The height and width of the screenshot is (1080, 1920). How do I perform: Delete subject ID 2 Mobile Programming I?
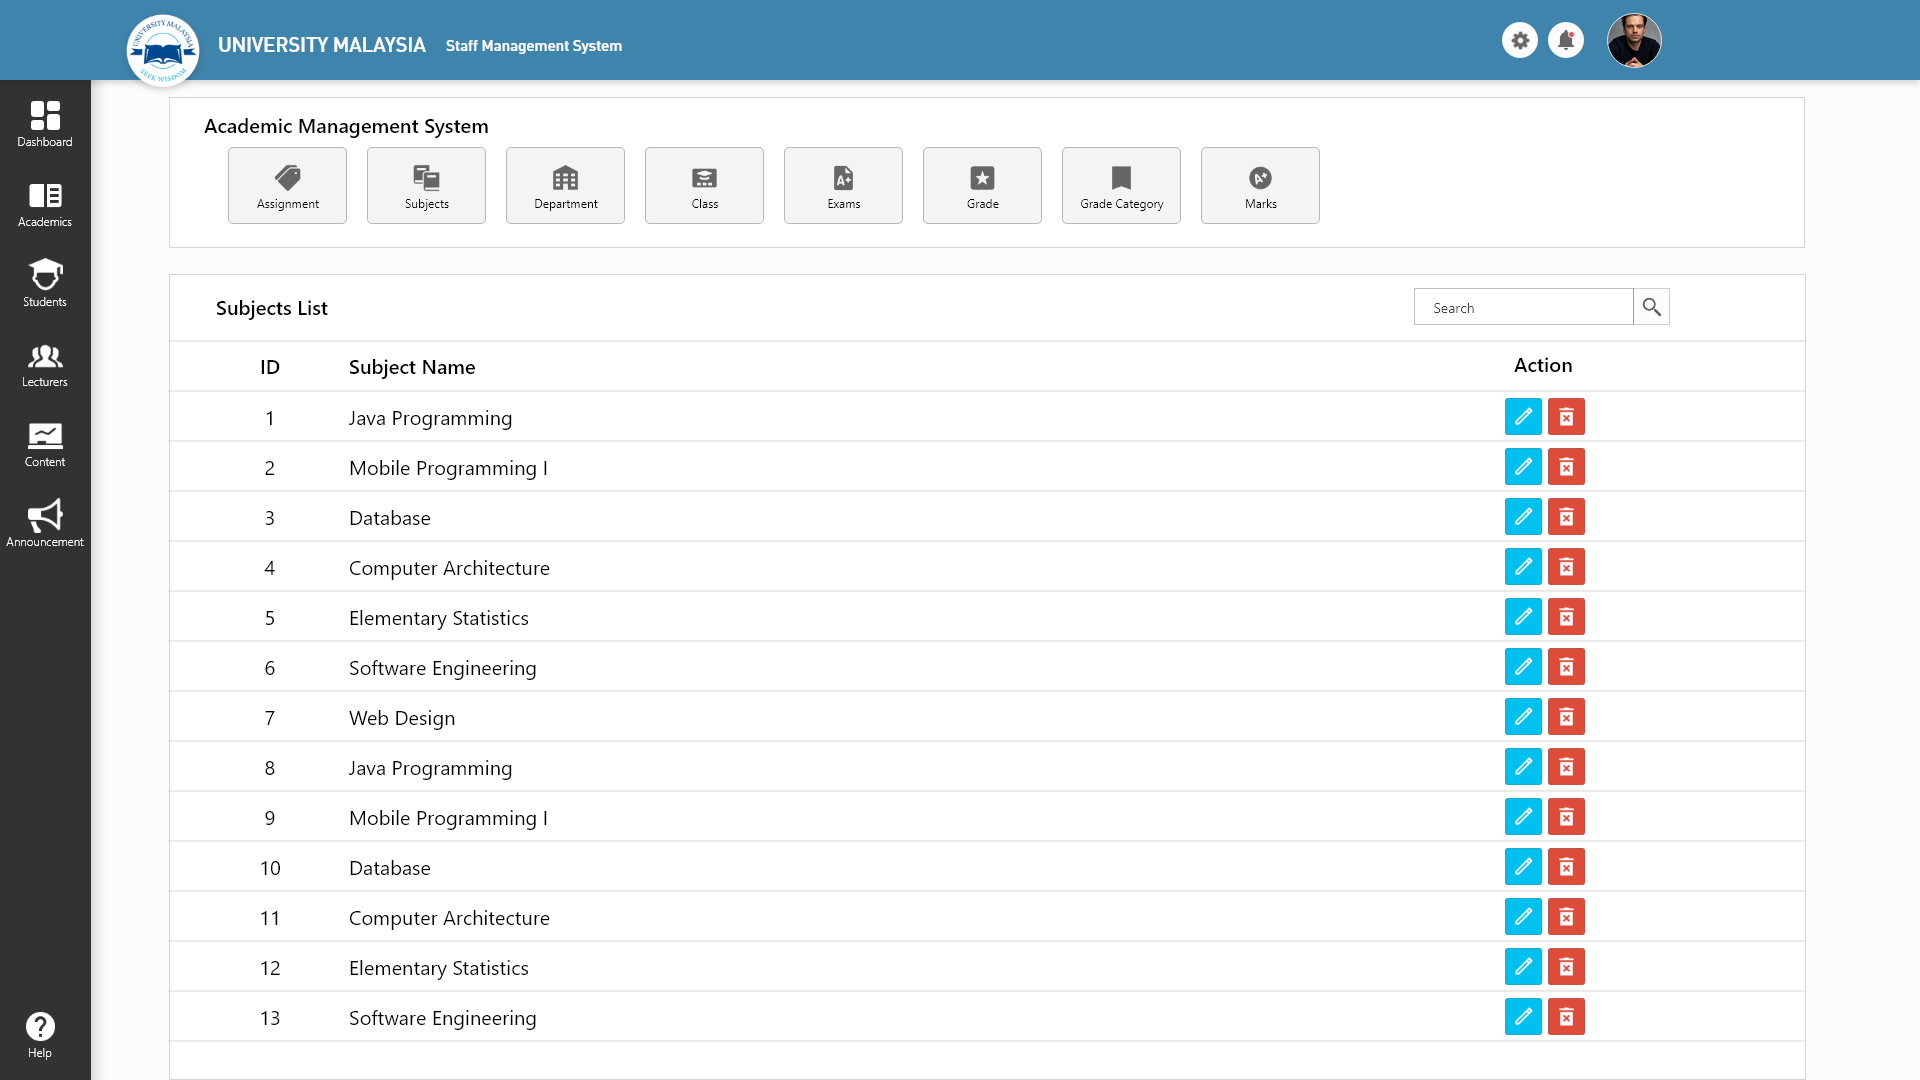click(x=1567, y=467)
